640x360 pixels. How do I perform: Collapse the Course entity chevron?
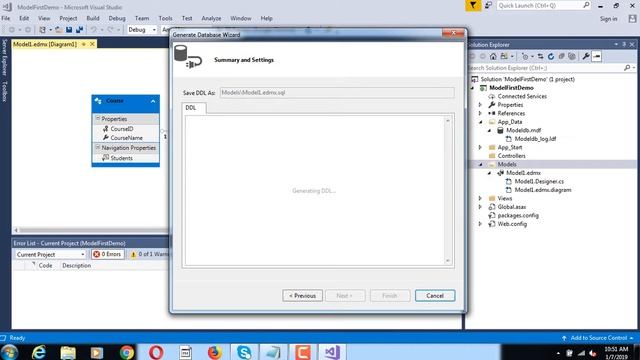(x=153, y=101)
